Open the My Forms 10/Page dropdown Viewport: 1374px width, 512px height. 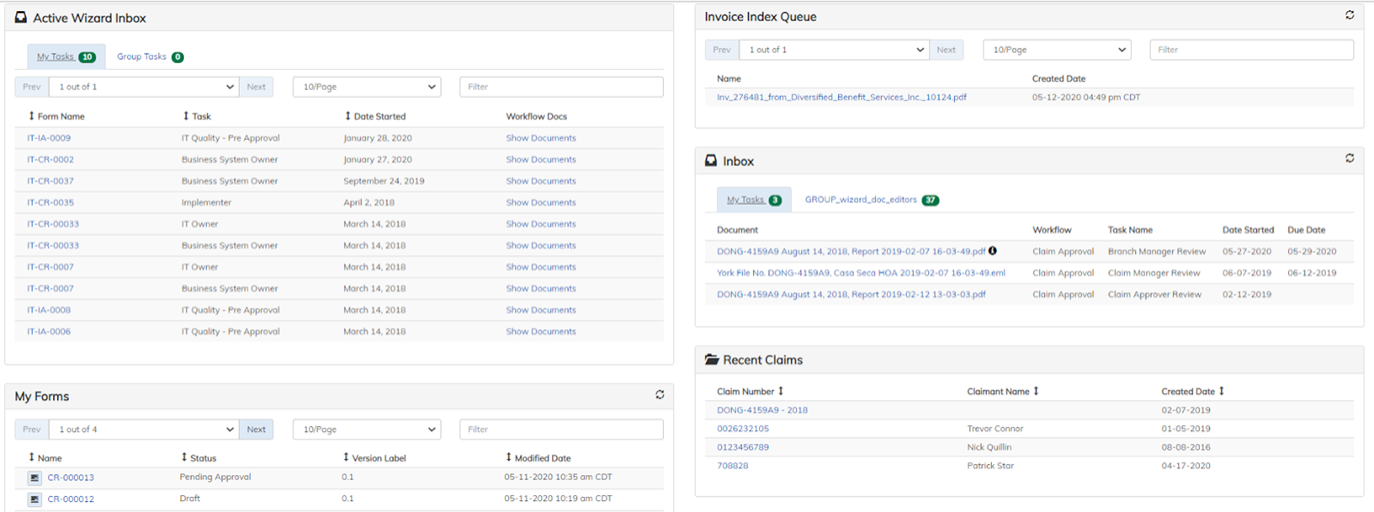366,429
